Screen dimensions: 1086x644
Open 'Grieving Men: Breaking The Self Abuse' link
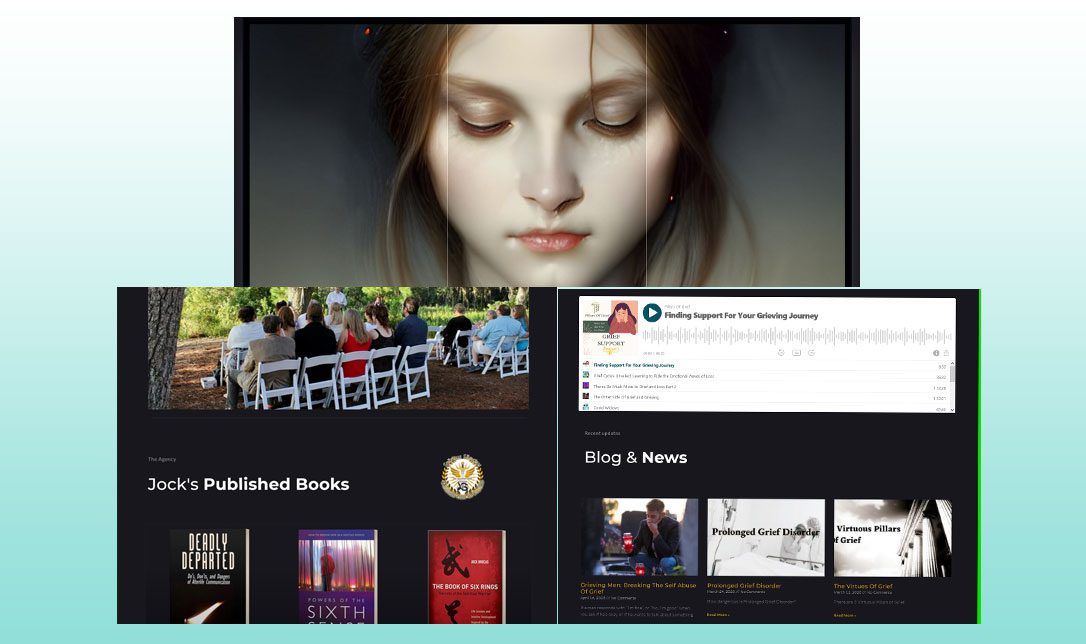[x=638, y=588]
